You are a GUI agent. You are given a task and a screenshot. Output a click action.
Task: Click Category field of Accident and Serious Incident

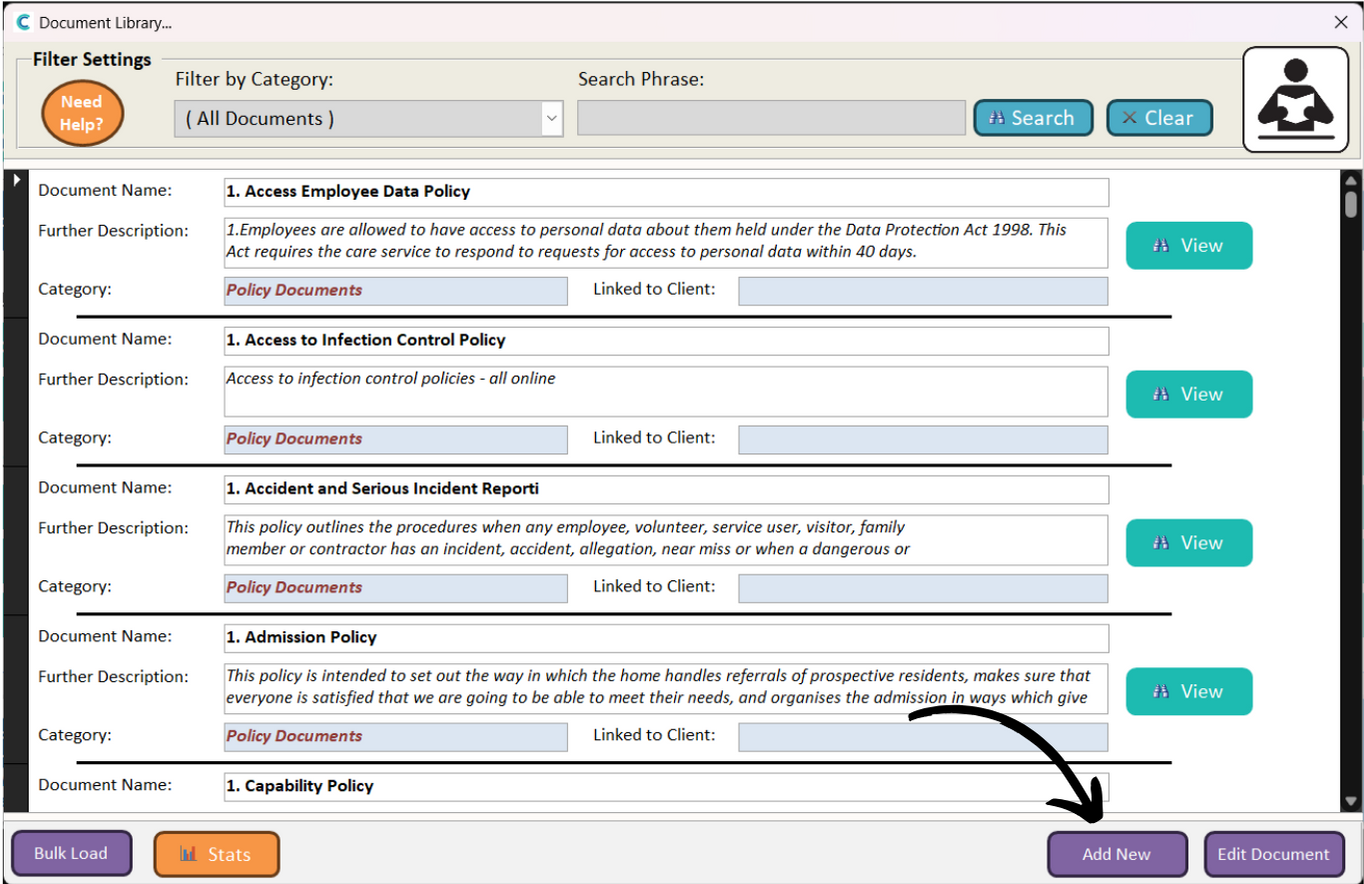point(395,588)
